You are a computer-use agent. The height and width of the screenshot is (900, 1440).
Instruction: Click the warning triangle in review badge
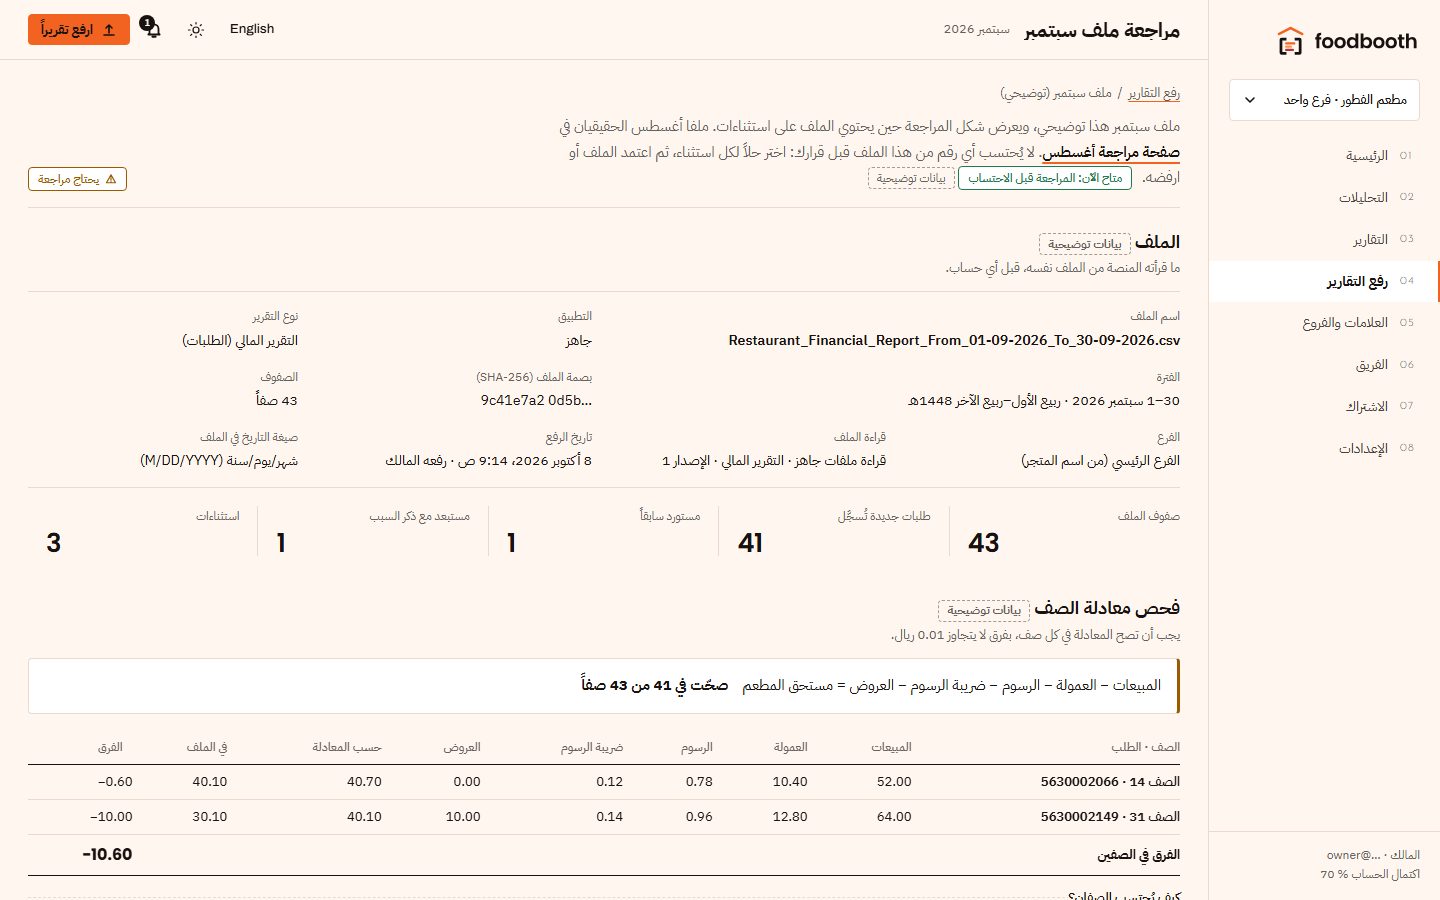pyautogui.click(x=111, y=179)
